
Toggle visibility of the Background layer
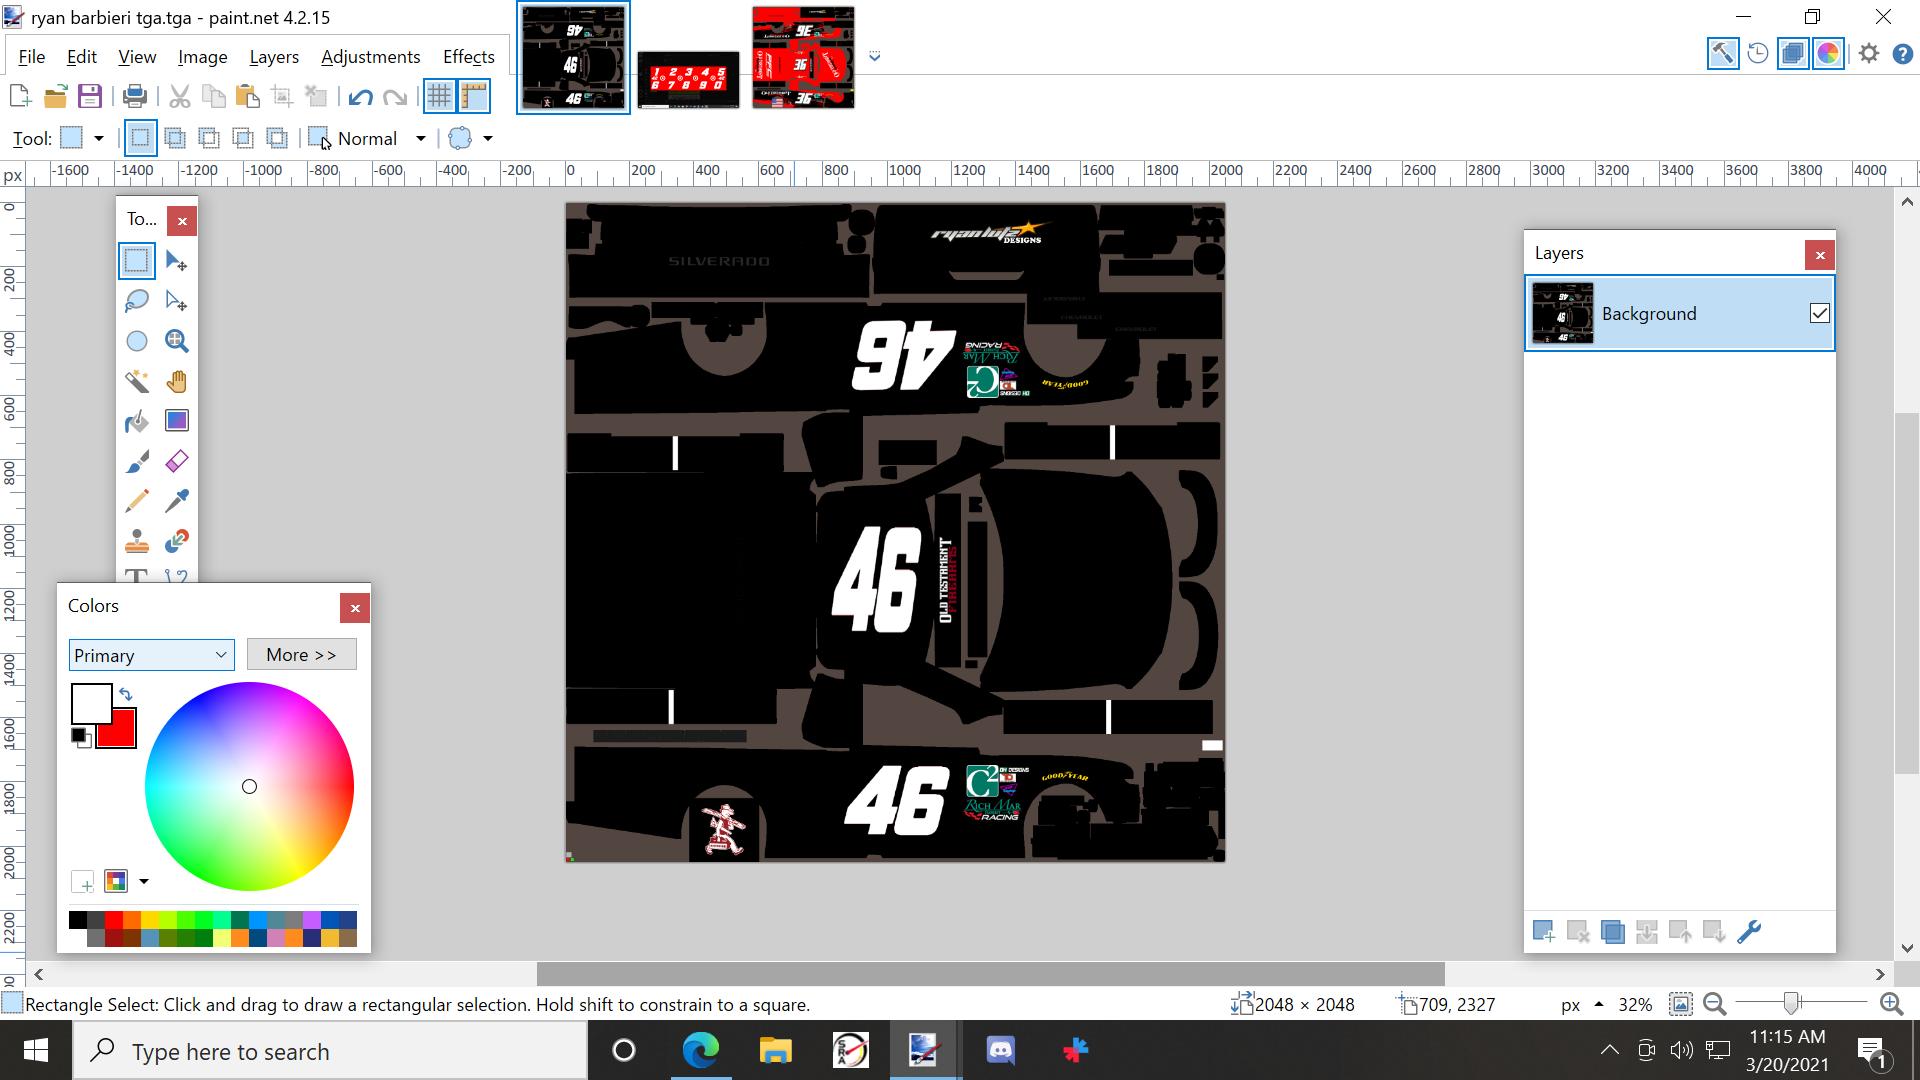pyautogui.click(x=1817, y=313)
